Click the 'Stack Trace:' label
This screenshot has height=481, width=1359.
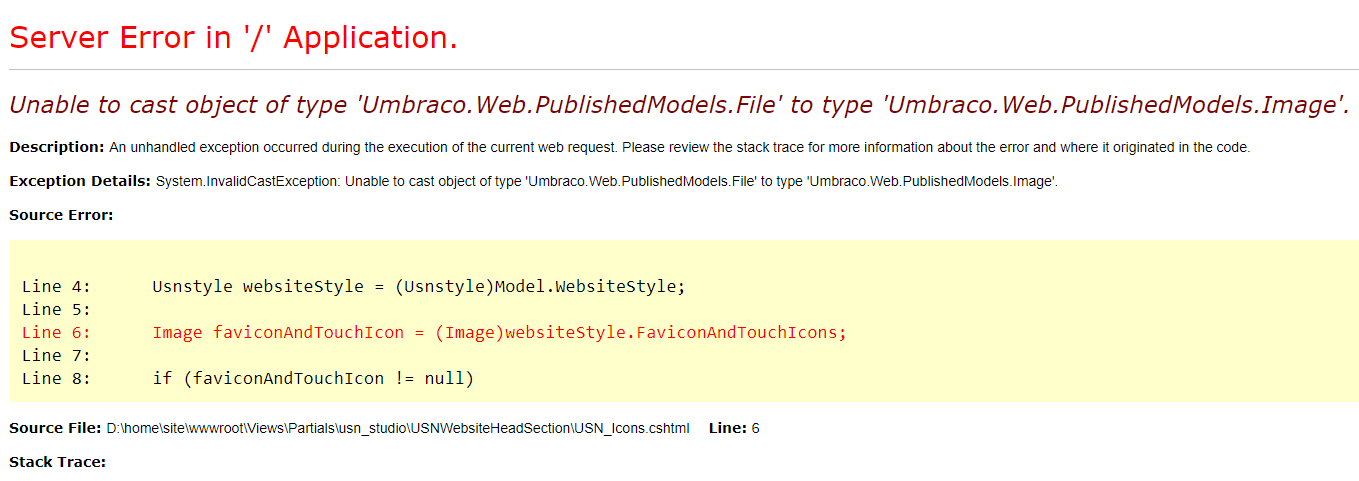pos(57,462)
